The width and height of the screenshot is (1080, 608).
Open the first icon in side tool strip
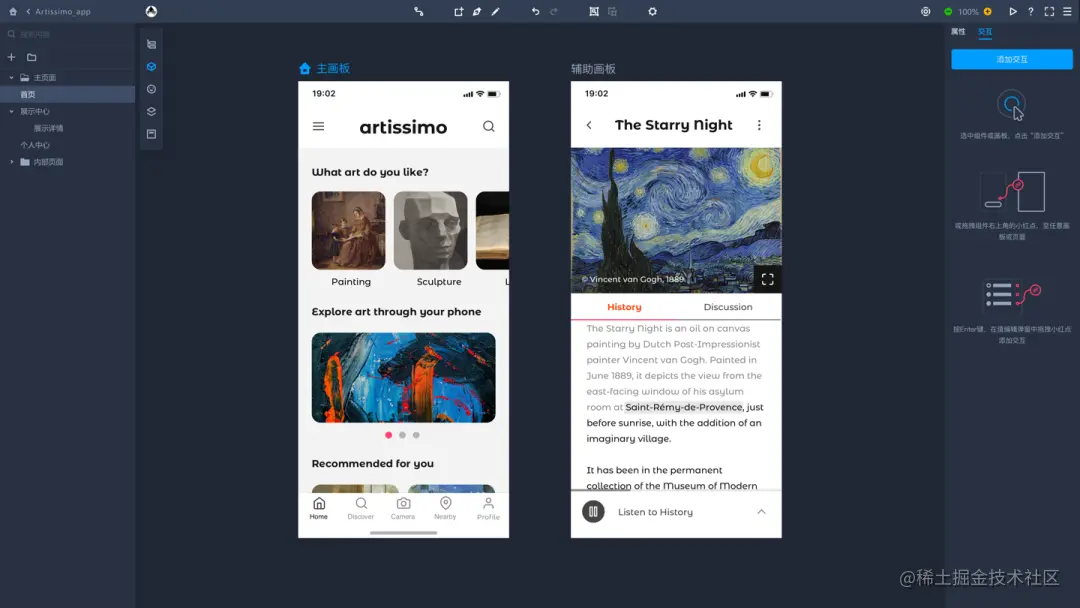pos(152,44)
